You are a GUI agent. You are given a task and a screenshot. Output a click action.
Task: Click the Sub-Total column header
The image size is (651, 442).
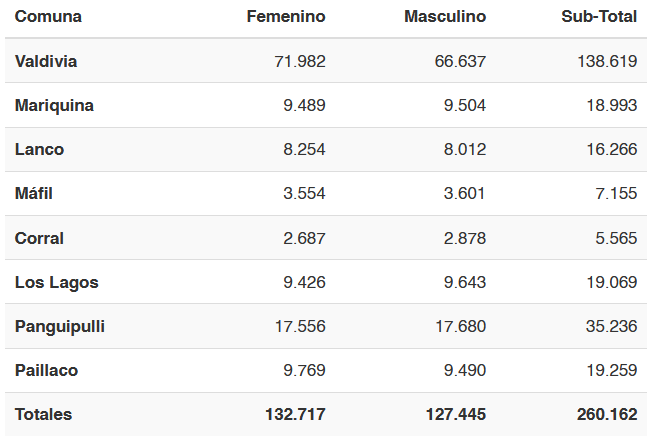[x=599, y=17]
